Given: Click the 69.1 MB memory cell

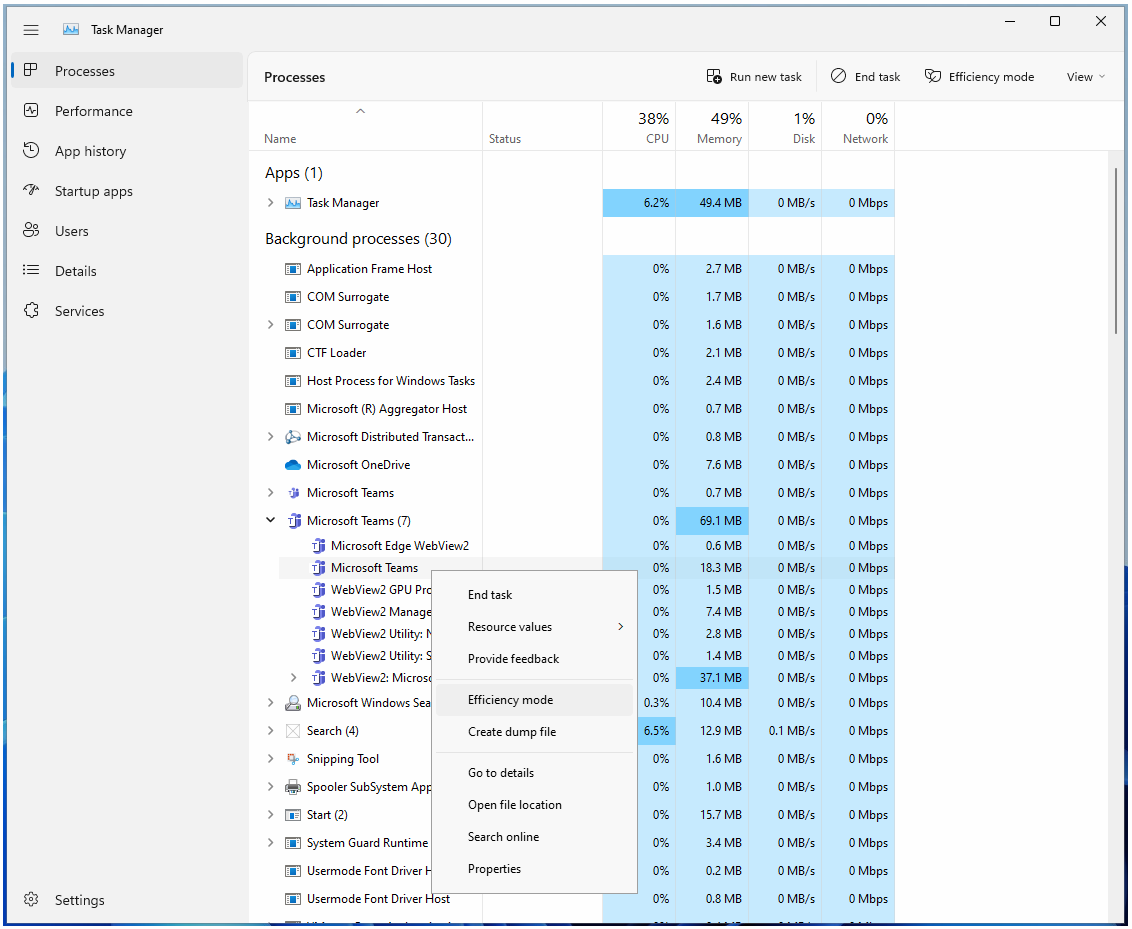Looking at the screenshot, I should click(712, 520).
